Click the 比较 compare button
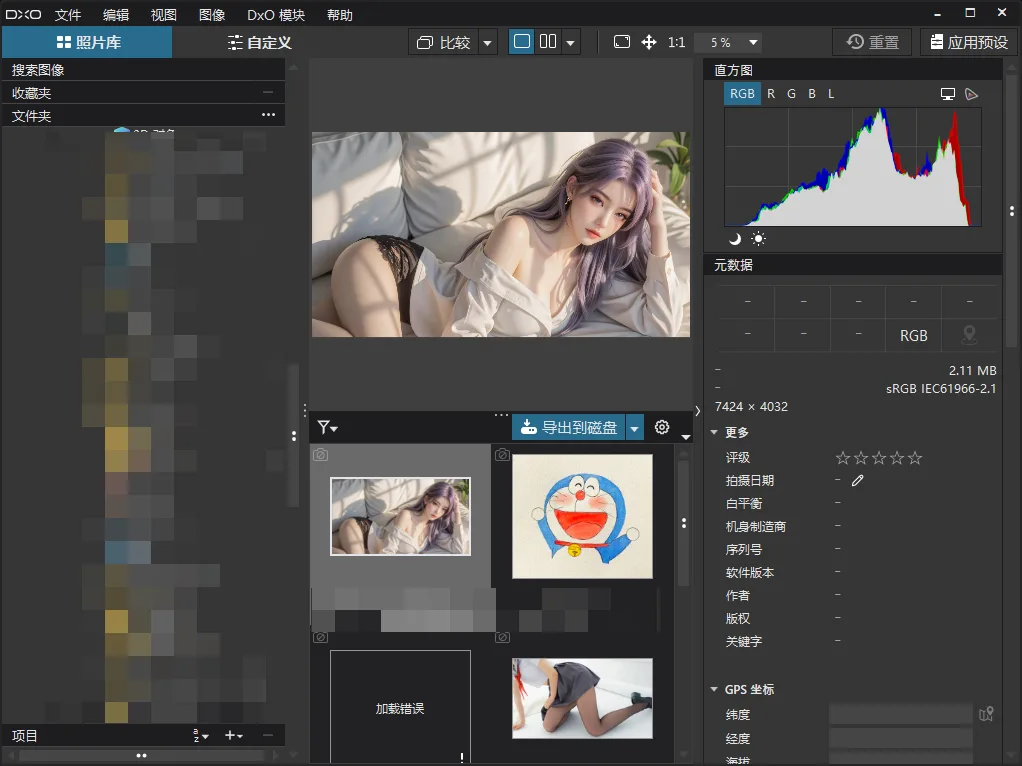The width and height of the screenshot is (1022, 766). click(x=444, y=42)
